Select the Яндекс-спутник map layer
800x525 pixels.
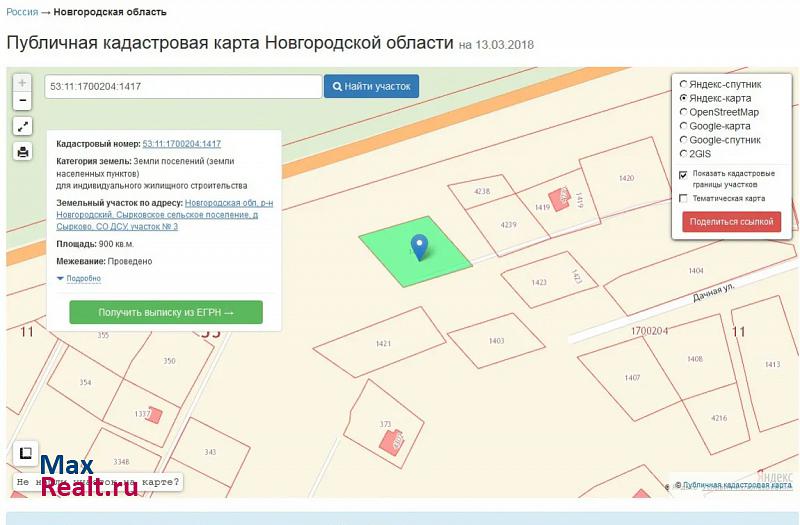683,85
